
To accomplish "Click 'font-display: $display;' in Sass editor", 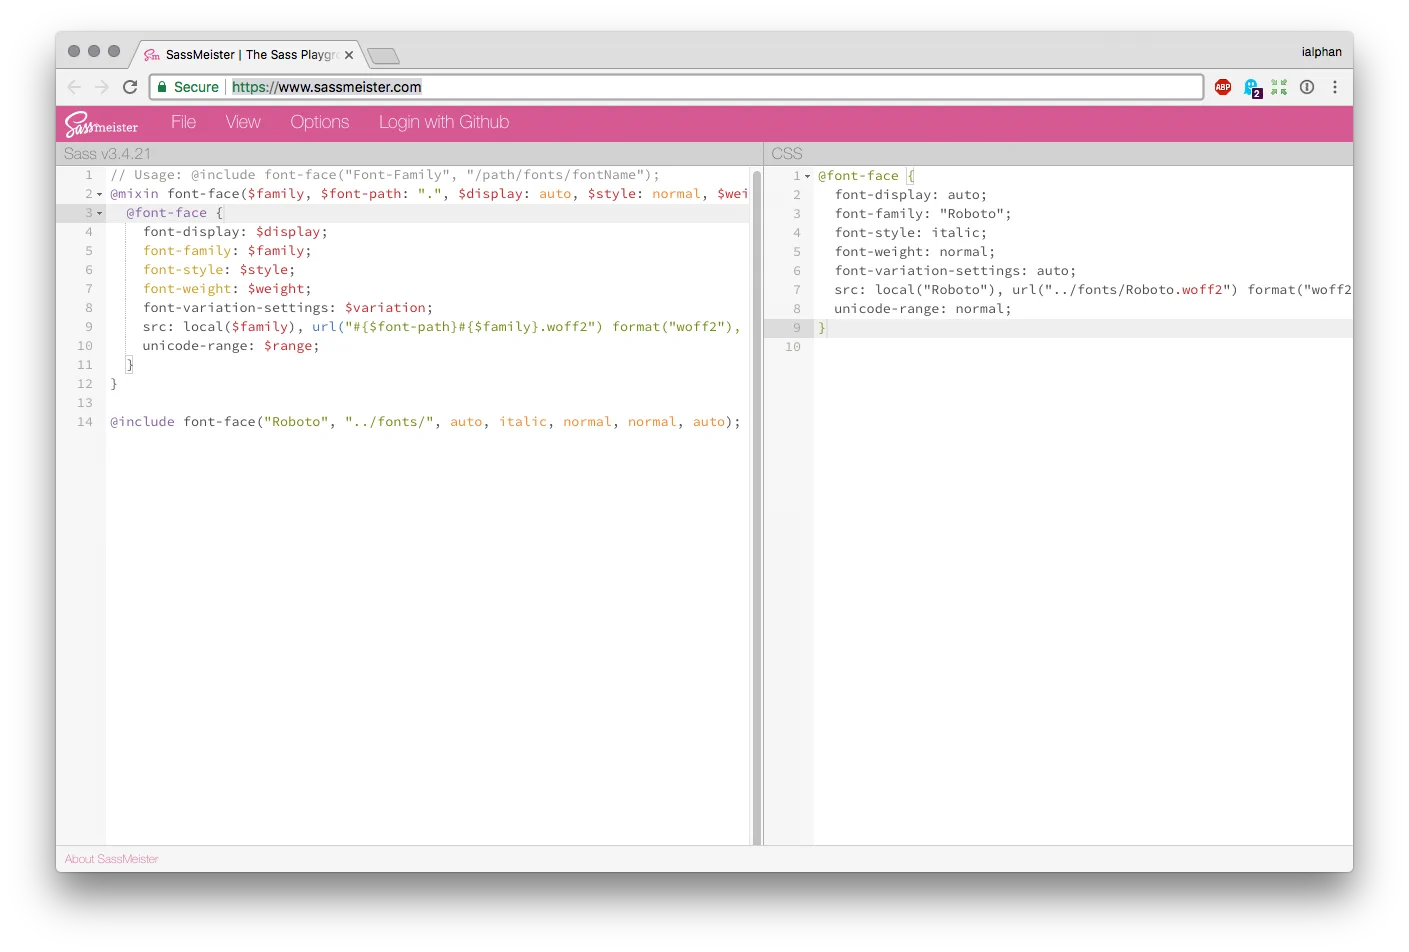I will 235,232.
